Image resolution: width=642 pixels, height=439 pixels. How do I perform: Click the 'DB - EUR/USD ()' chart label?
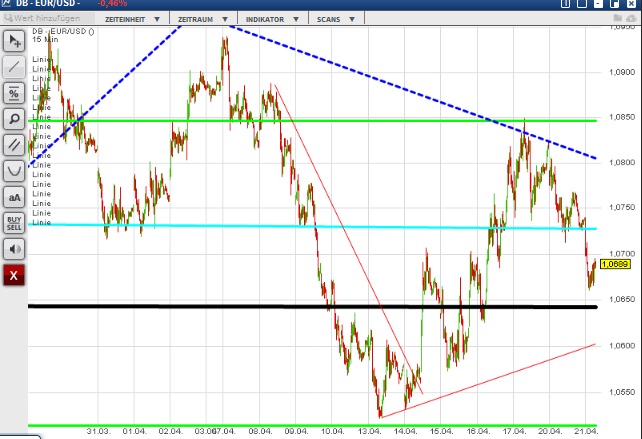click(x=63, y=31)
